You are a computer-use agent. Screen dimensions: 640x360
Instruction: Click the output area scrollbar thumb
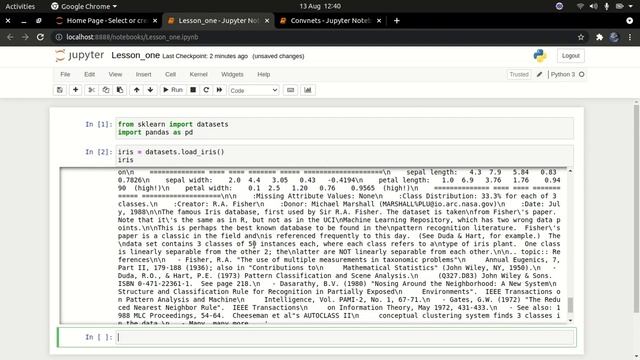(570, 305)
